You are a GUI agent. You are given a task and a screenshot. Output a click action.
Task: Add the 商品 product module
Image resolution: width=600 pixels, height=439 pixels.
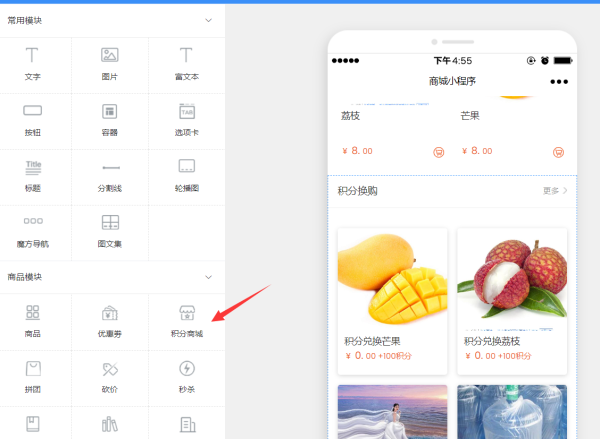click(x=33, y=321)
